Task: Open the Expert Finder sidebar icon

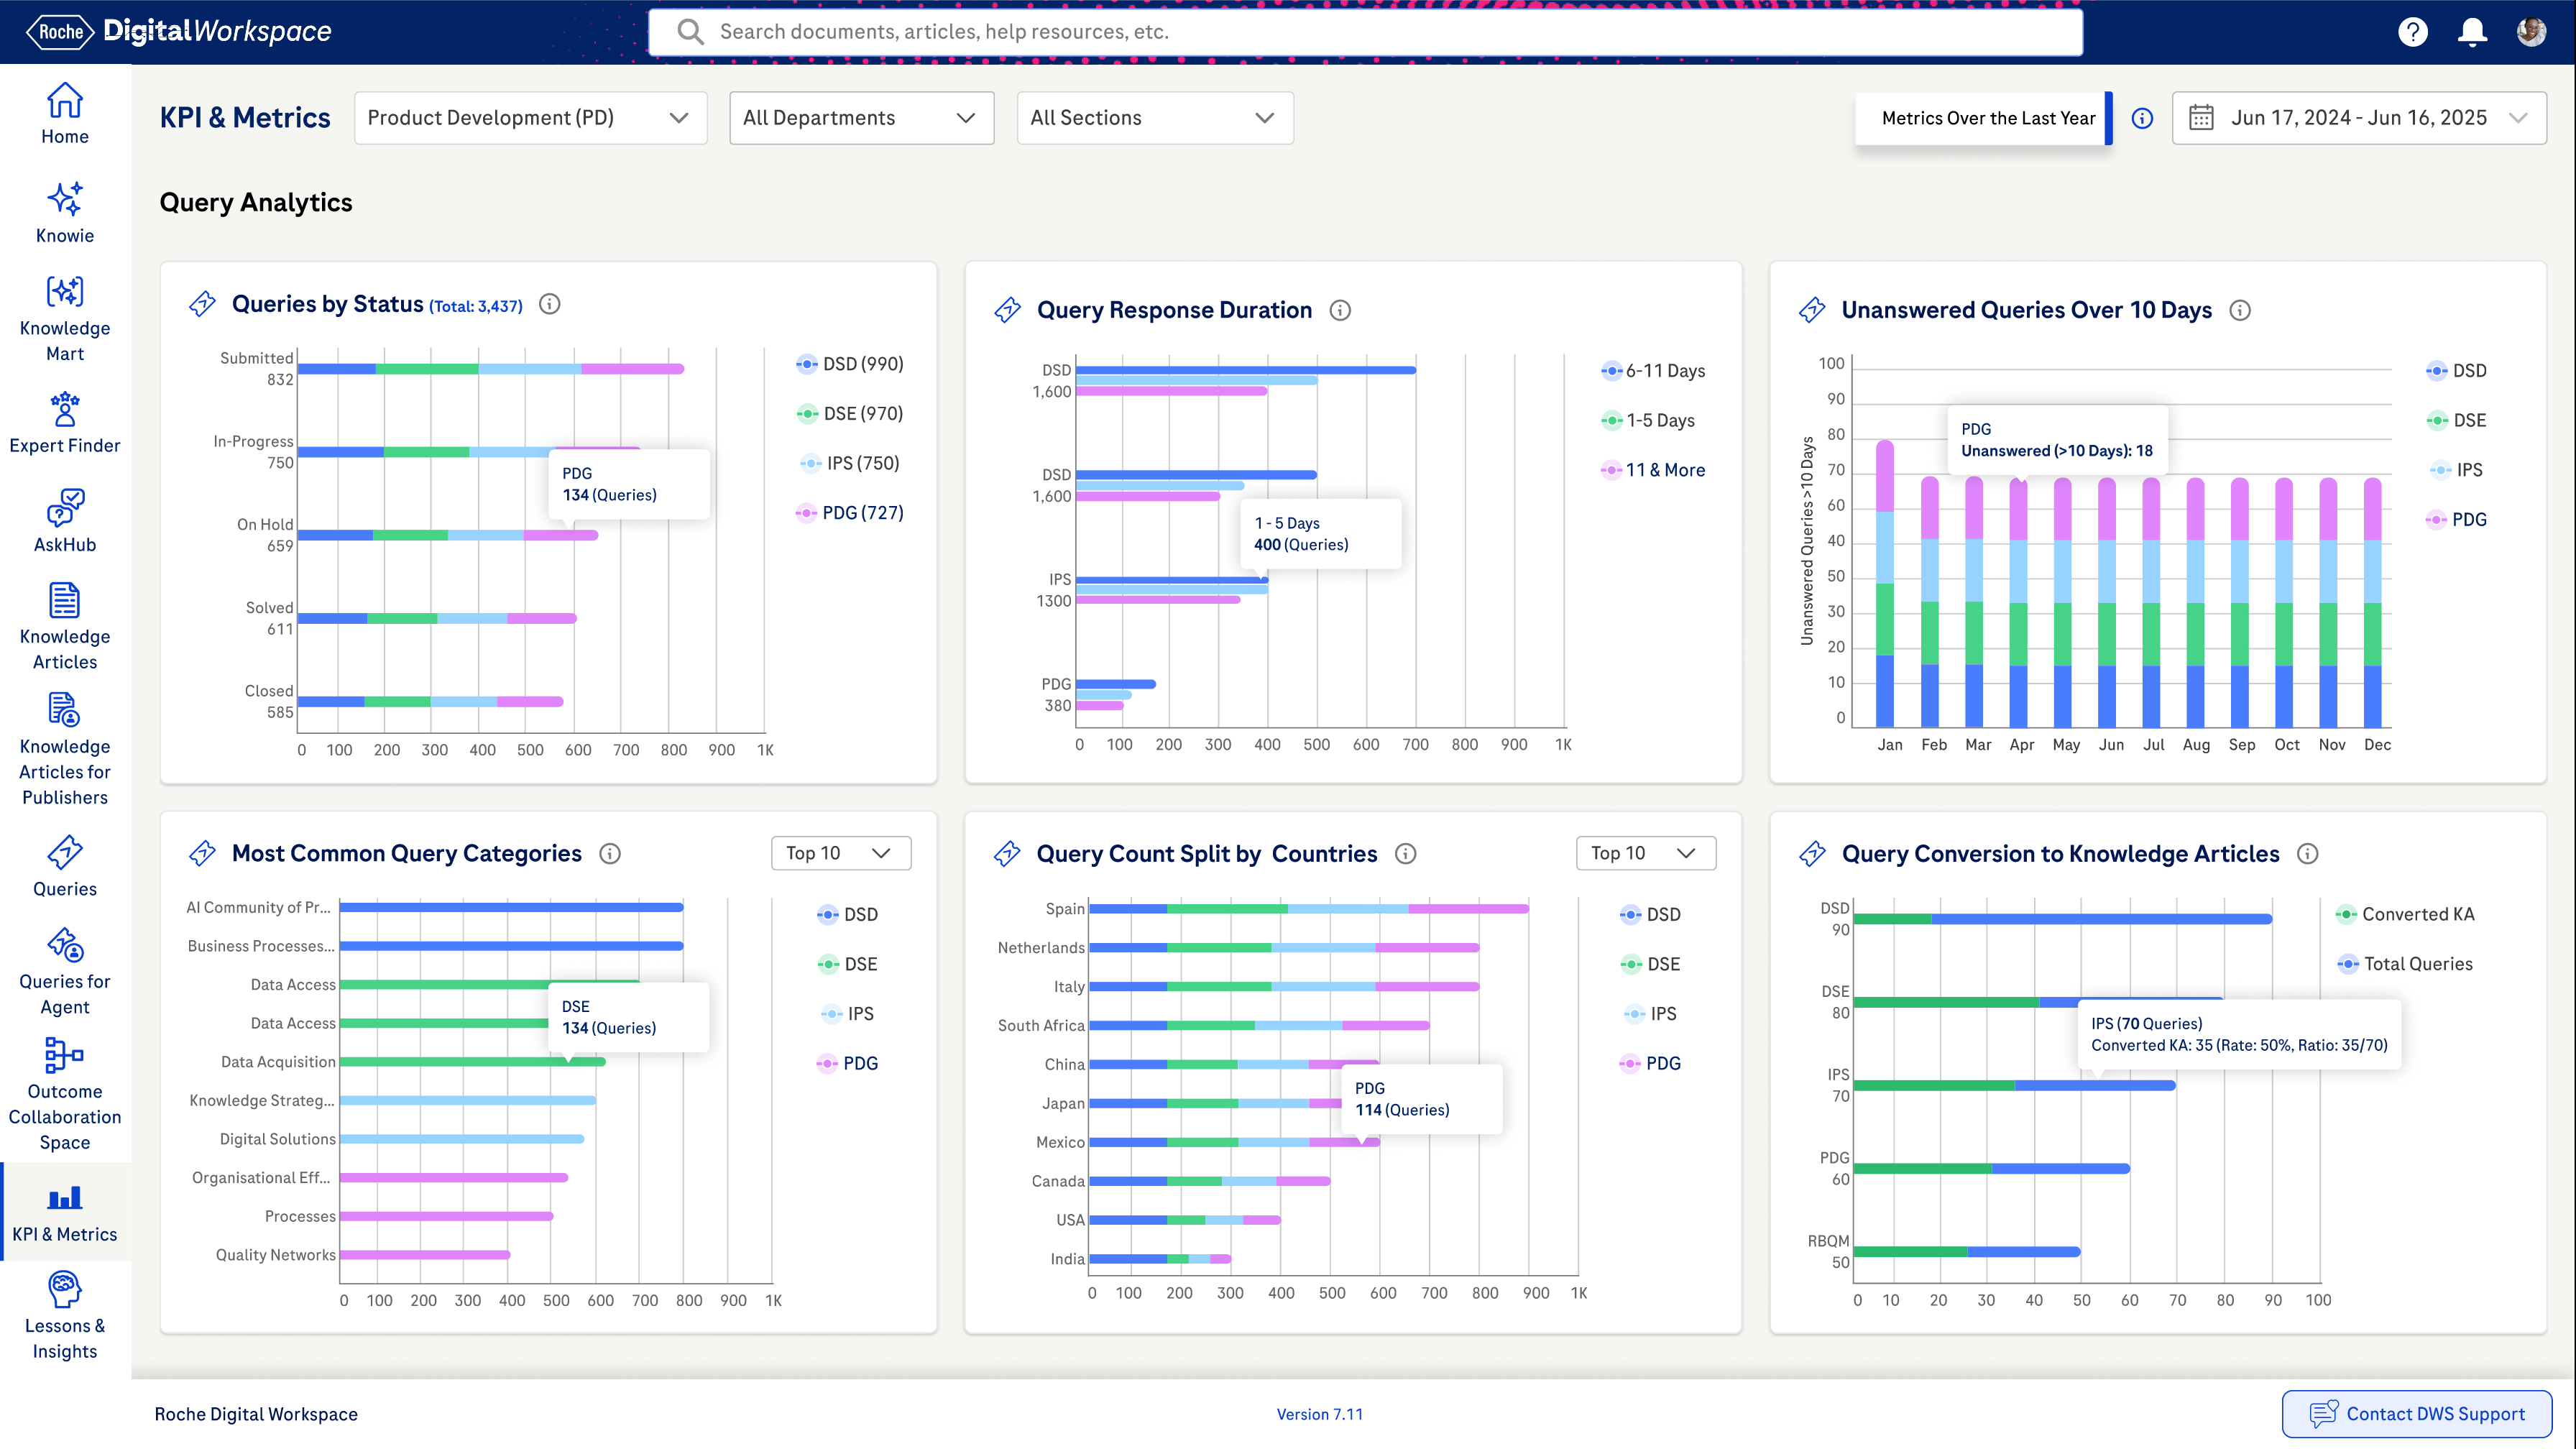Action: coord(65,408)
